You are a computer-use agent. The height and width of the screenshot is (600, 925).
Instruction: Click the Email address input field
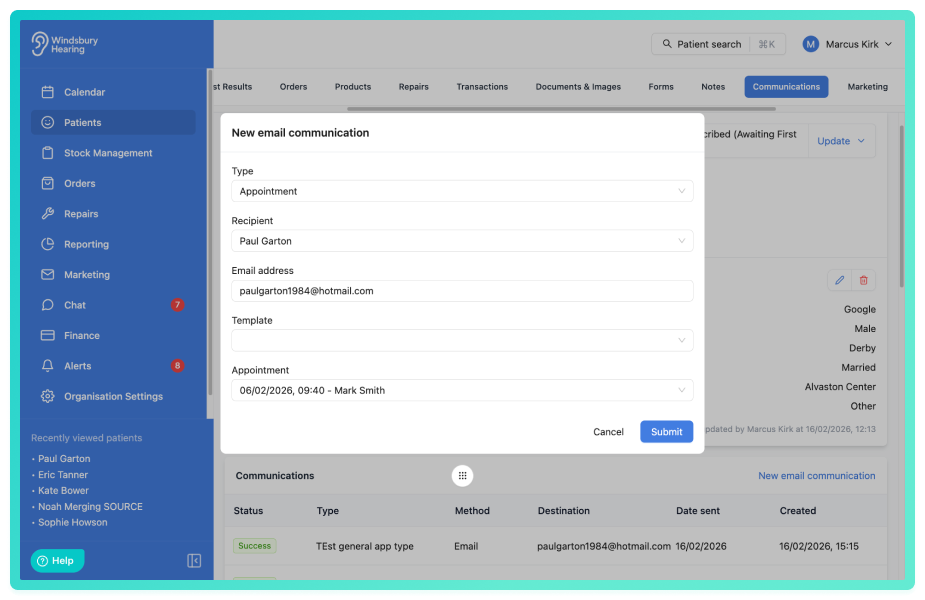462,291
